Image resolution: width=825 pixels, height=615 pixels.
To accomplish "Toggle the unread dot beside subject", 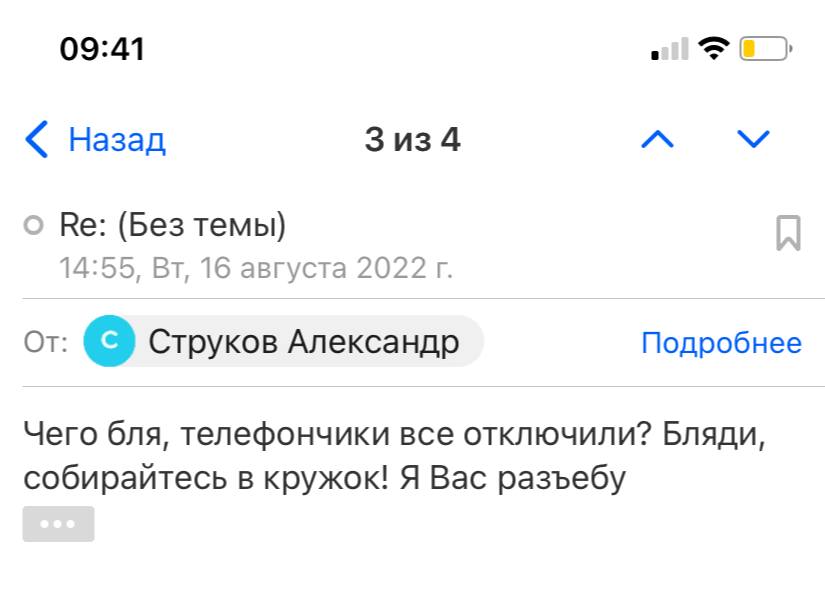I will pos(34,227).
